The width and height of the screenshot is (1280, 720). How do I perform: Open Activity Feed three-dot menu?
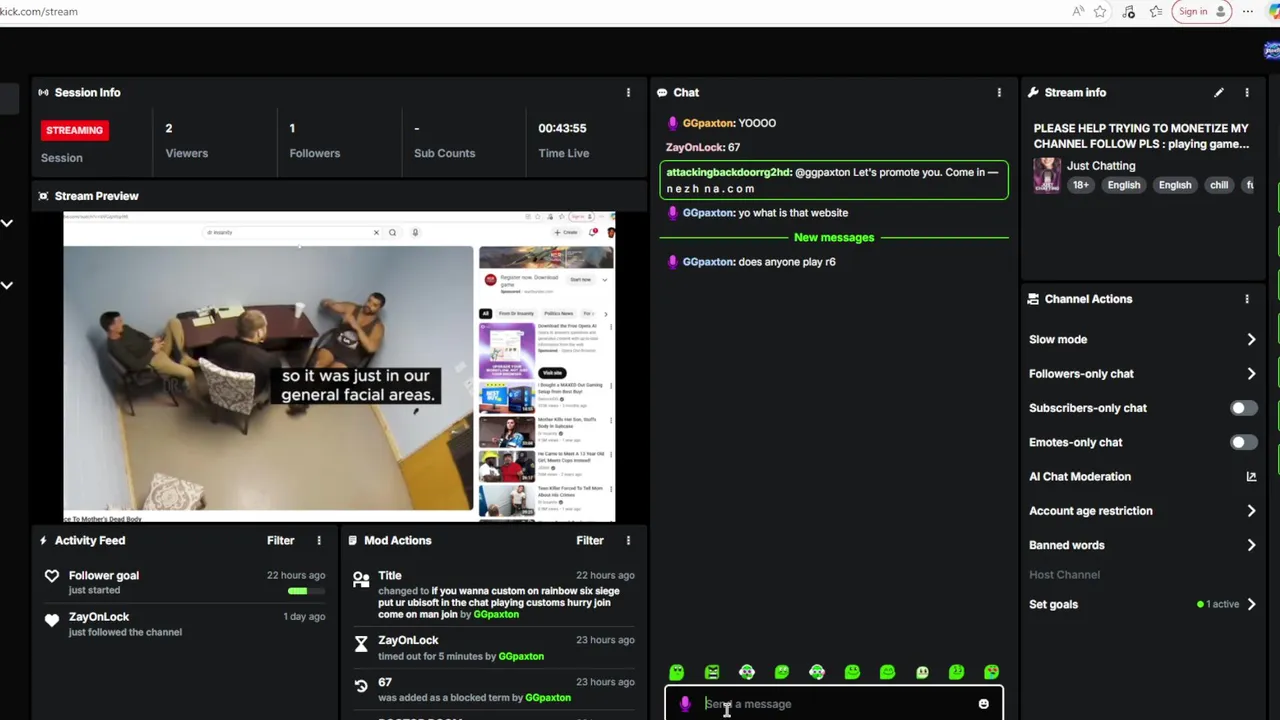click(x=319, y=540)
